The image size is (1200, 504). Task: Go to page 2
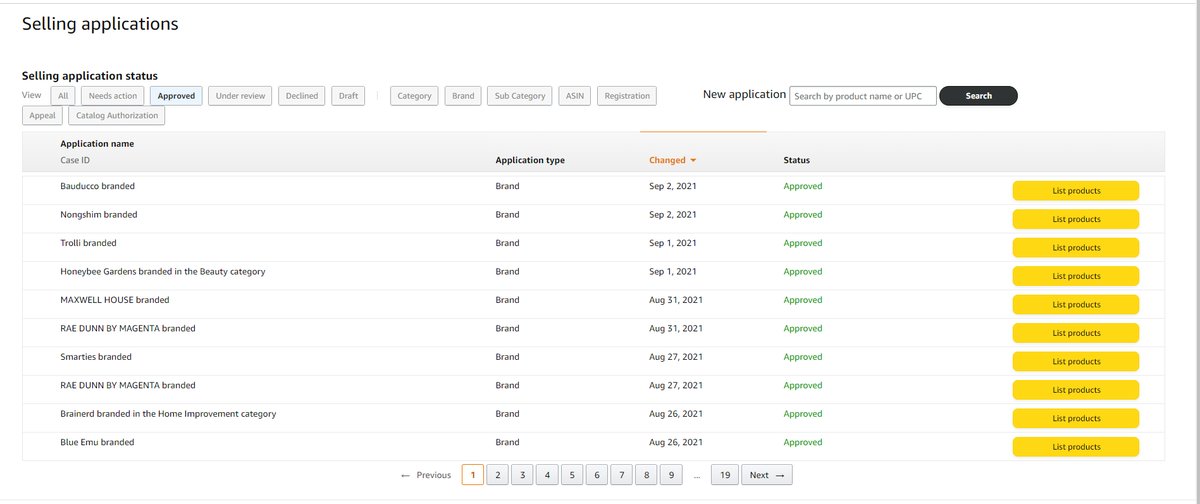pyautogui.click(x=498, y=475)
